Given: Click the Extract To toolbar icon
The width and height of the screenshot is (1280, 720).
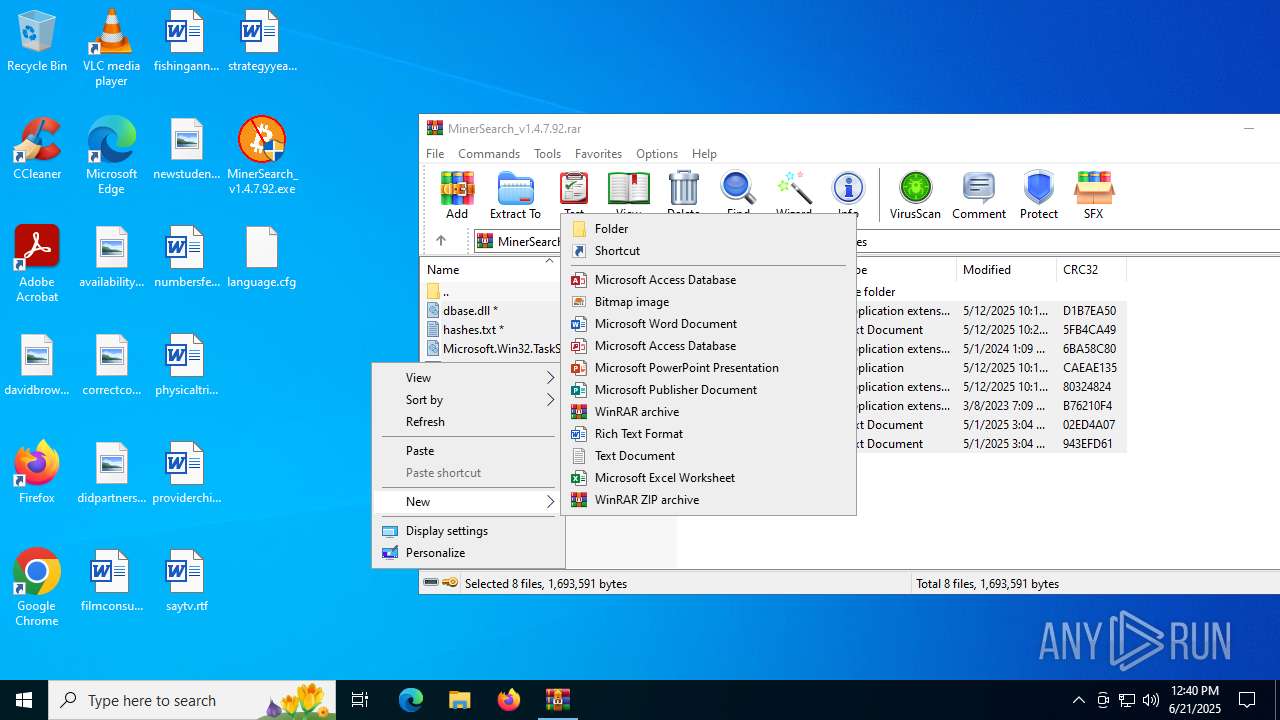Looking at the screenshot, I should (x=515, y=194).
